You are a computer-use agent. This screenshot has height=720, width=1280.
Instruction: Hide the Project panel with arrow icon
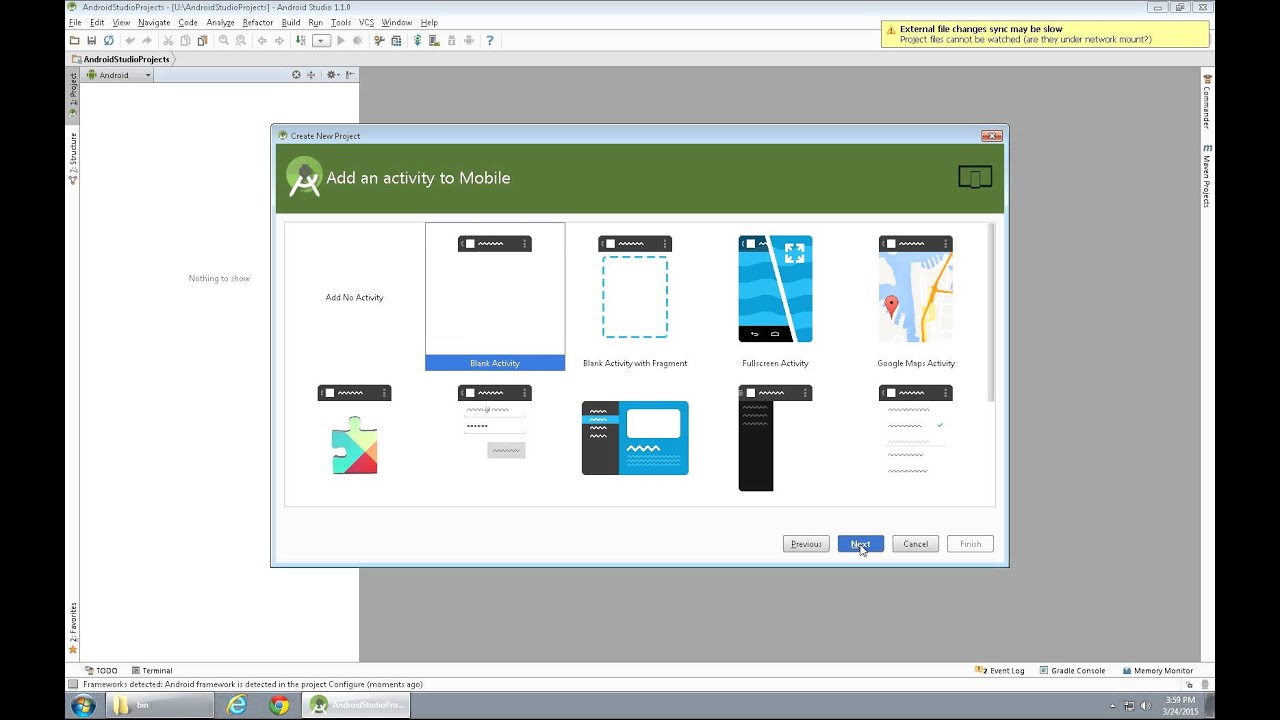coord(350,75)
